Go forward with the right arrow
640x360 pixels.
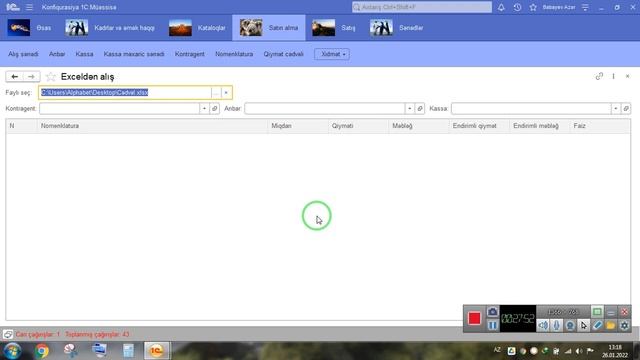coord(31,76)
